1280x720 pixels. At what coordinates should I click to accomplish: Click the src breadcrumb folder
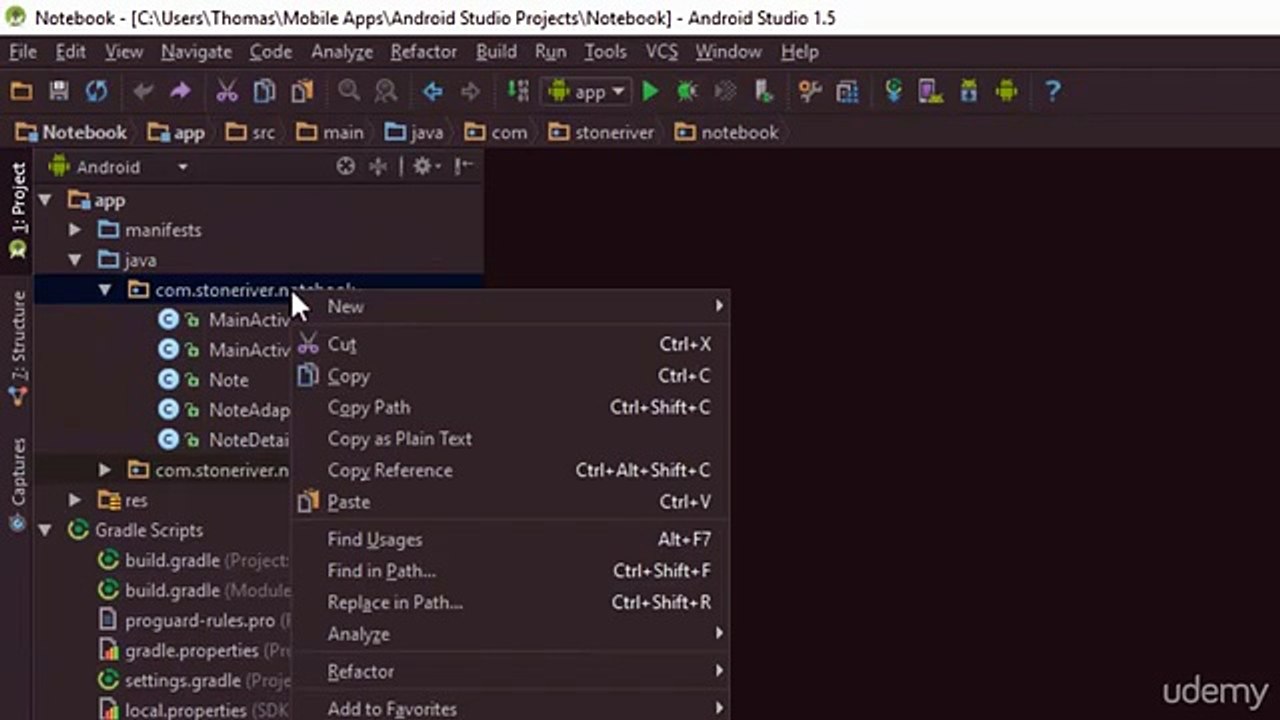250,132
